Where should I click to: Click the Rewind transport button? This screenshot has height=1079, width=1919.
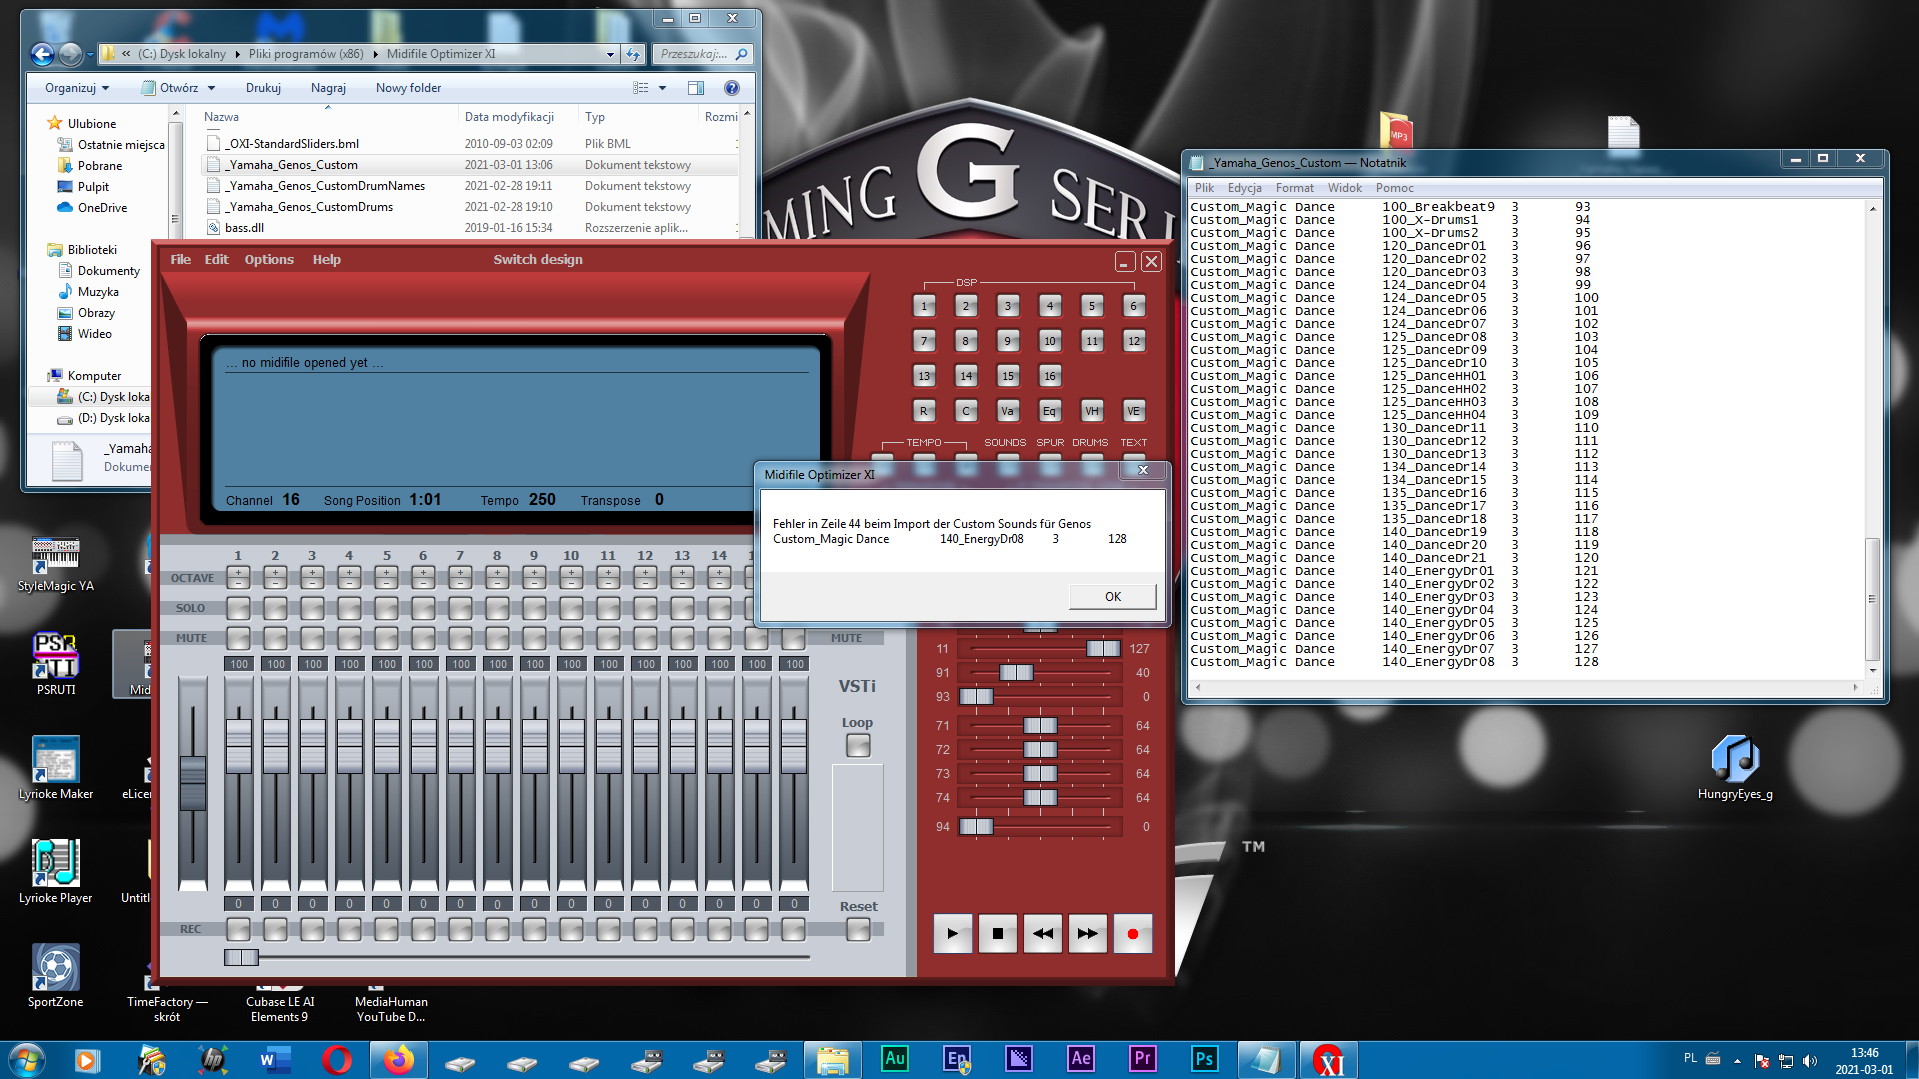tap(1042, 934)
